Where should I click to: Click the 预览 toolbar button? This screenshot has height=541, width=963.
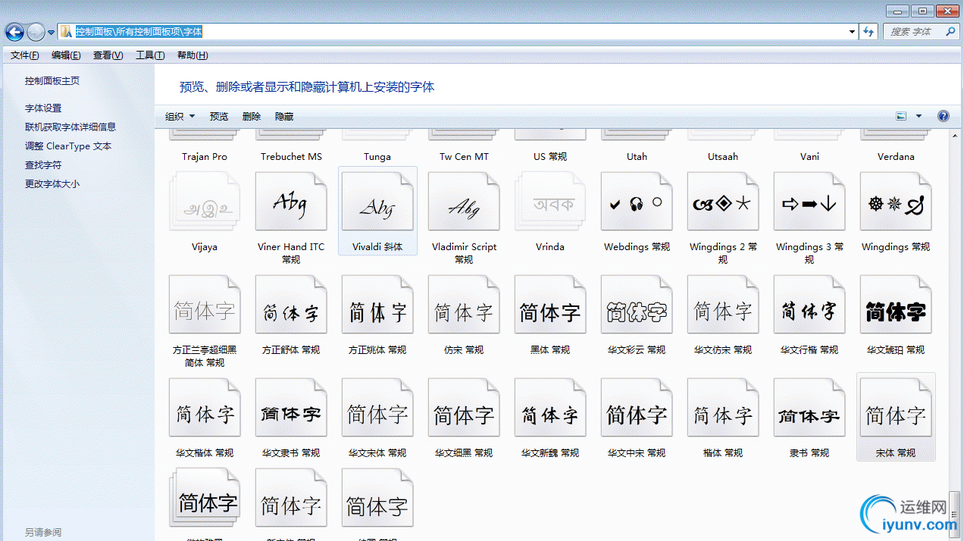(219, 116)
